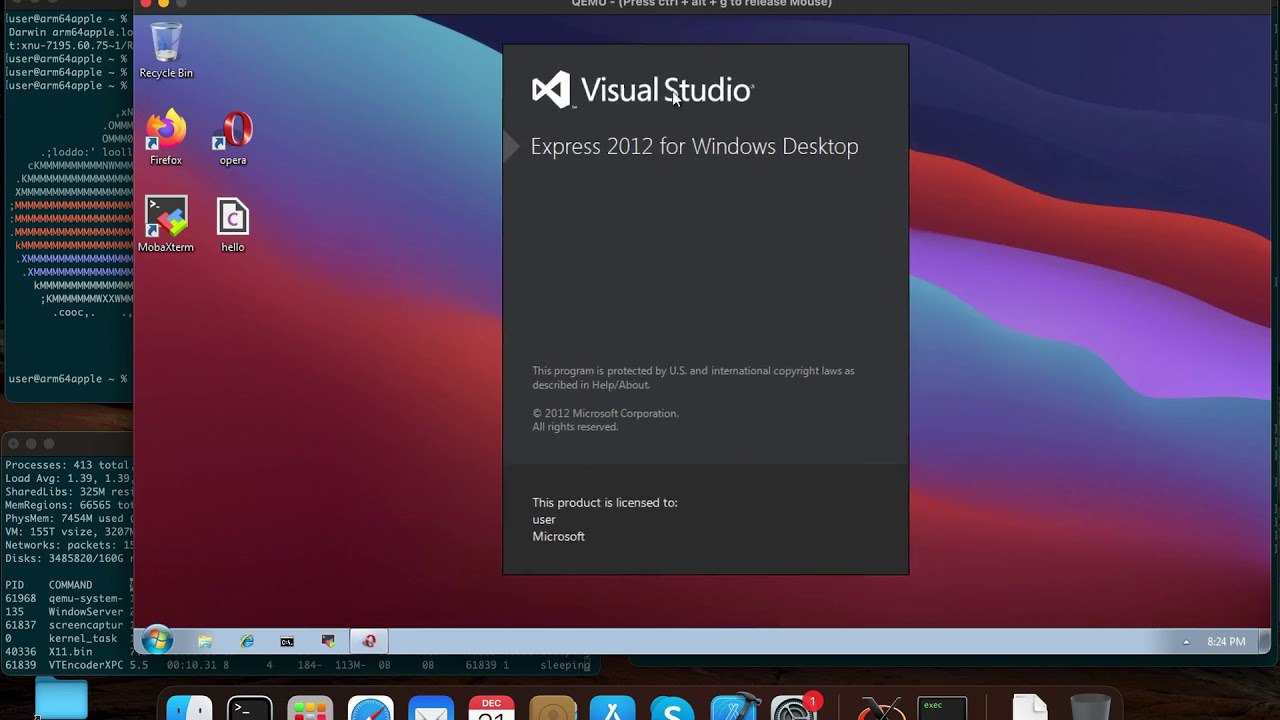Launch Internet Explorer from the taskbar
Image resolution: width=1280 pixels, height=720 pixels.
coord(247,641)
